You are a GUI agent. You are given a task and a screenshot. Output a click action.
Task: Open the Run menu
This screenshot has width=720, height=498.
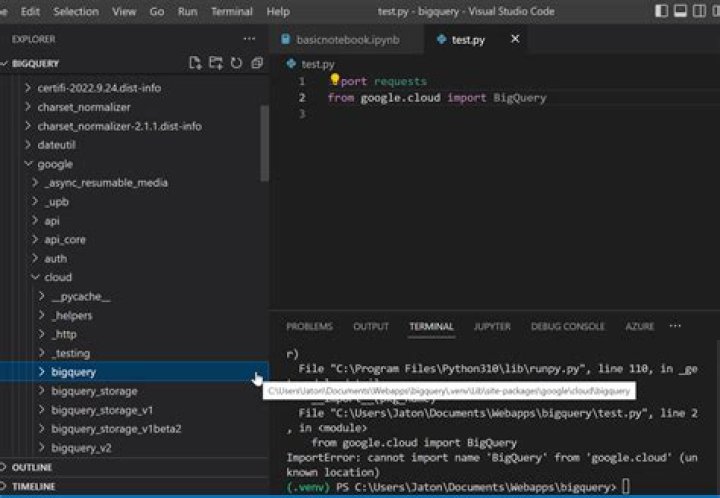point(187,11)
